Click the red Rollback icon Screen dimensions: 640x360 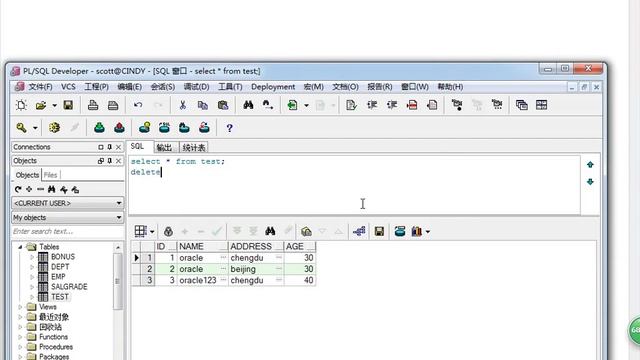[119, 128]
